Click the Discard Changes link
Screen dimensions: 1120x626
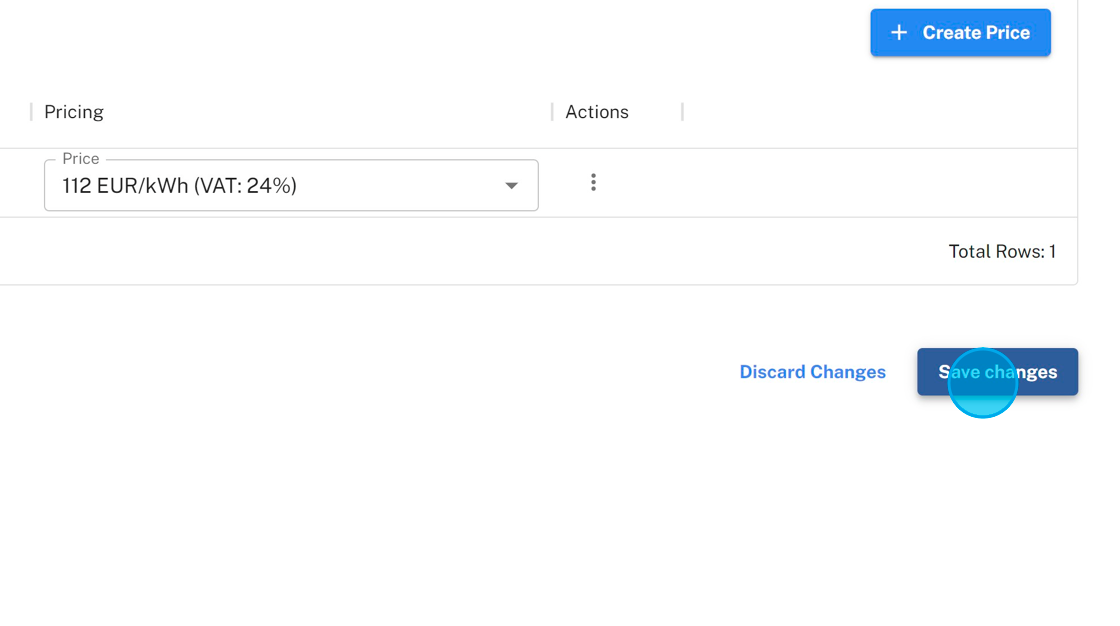(812, 372)
